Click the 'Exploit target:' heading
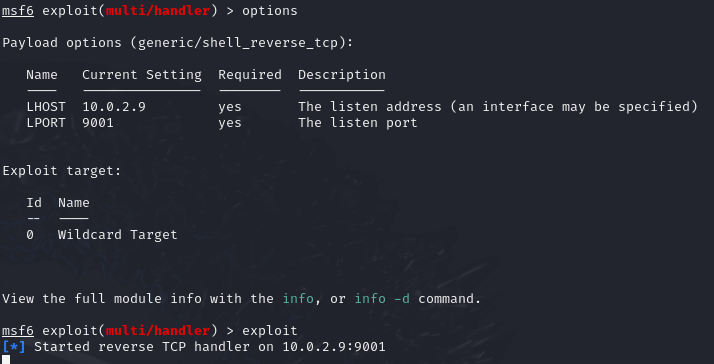 tap(62, 171)
